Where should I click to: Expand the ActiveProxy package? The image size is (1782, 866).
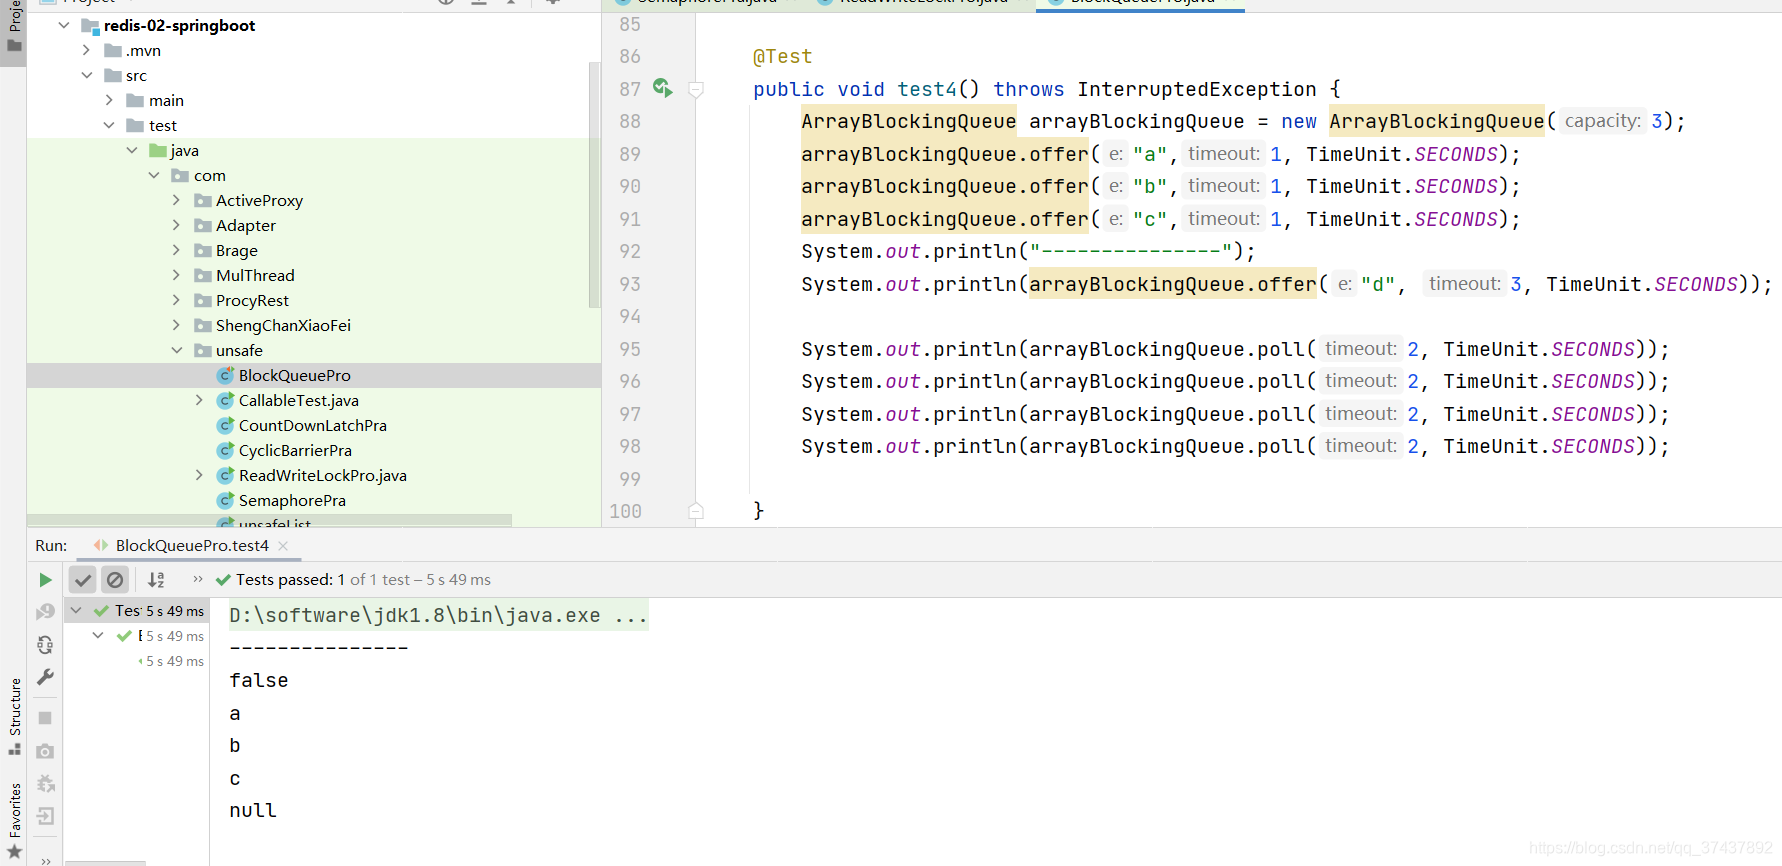(177, 200)
